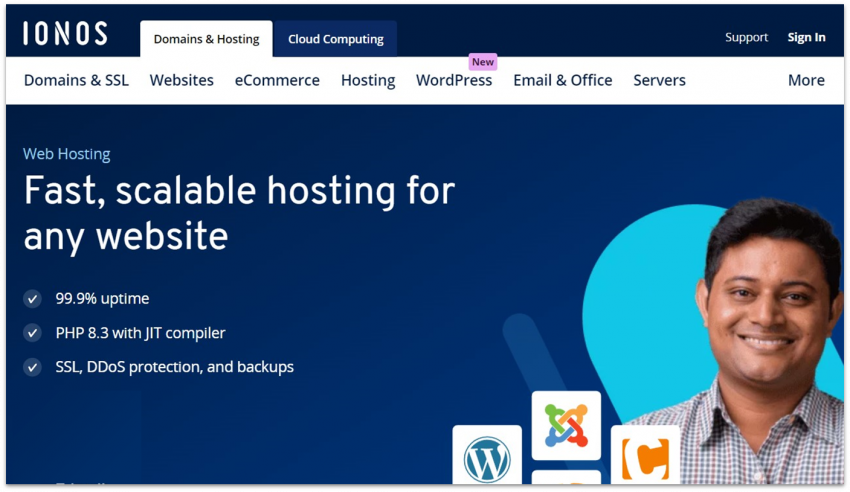Open the Hosting menu item
850x492 pixels.
tap(368, 80)
